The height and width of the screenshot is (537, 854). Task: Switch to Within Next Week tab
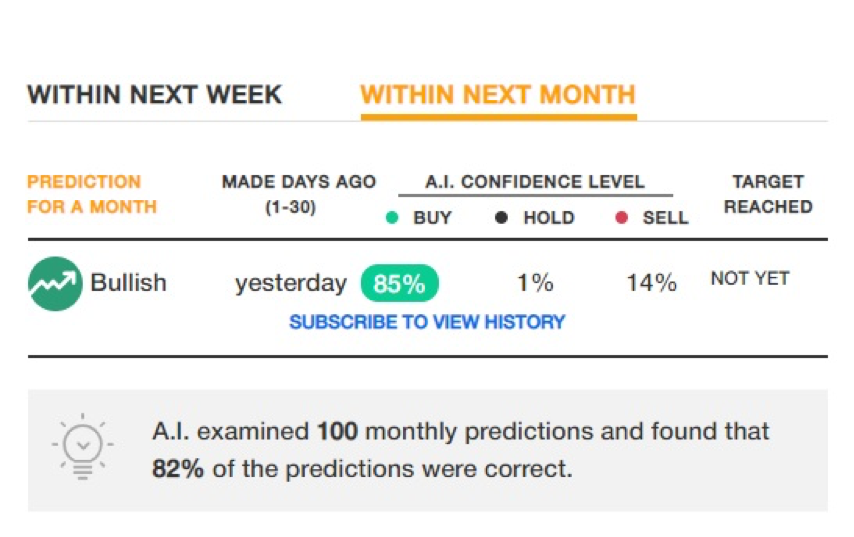pos(155,95)
